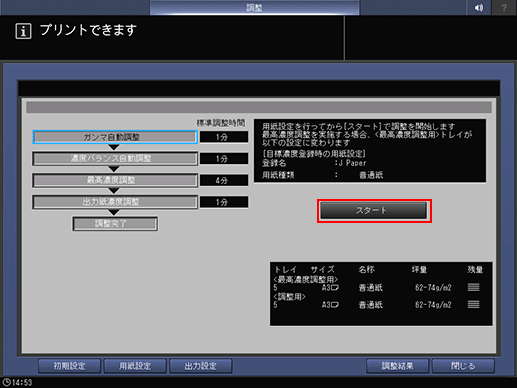Viewport: 517px width, 388px height.
Task: Open 用紙設定 paper settings
Action: point(135,366)
